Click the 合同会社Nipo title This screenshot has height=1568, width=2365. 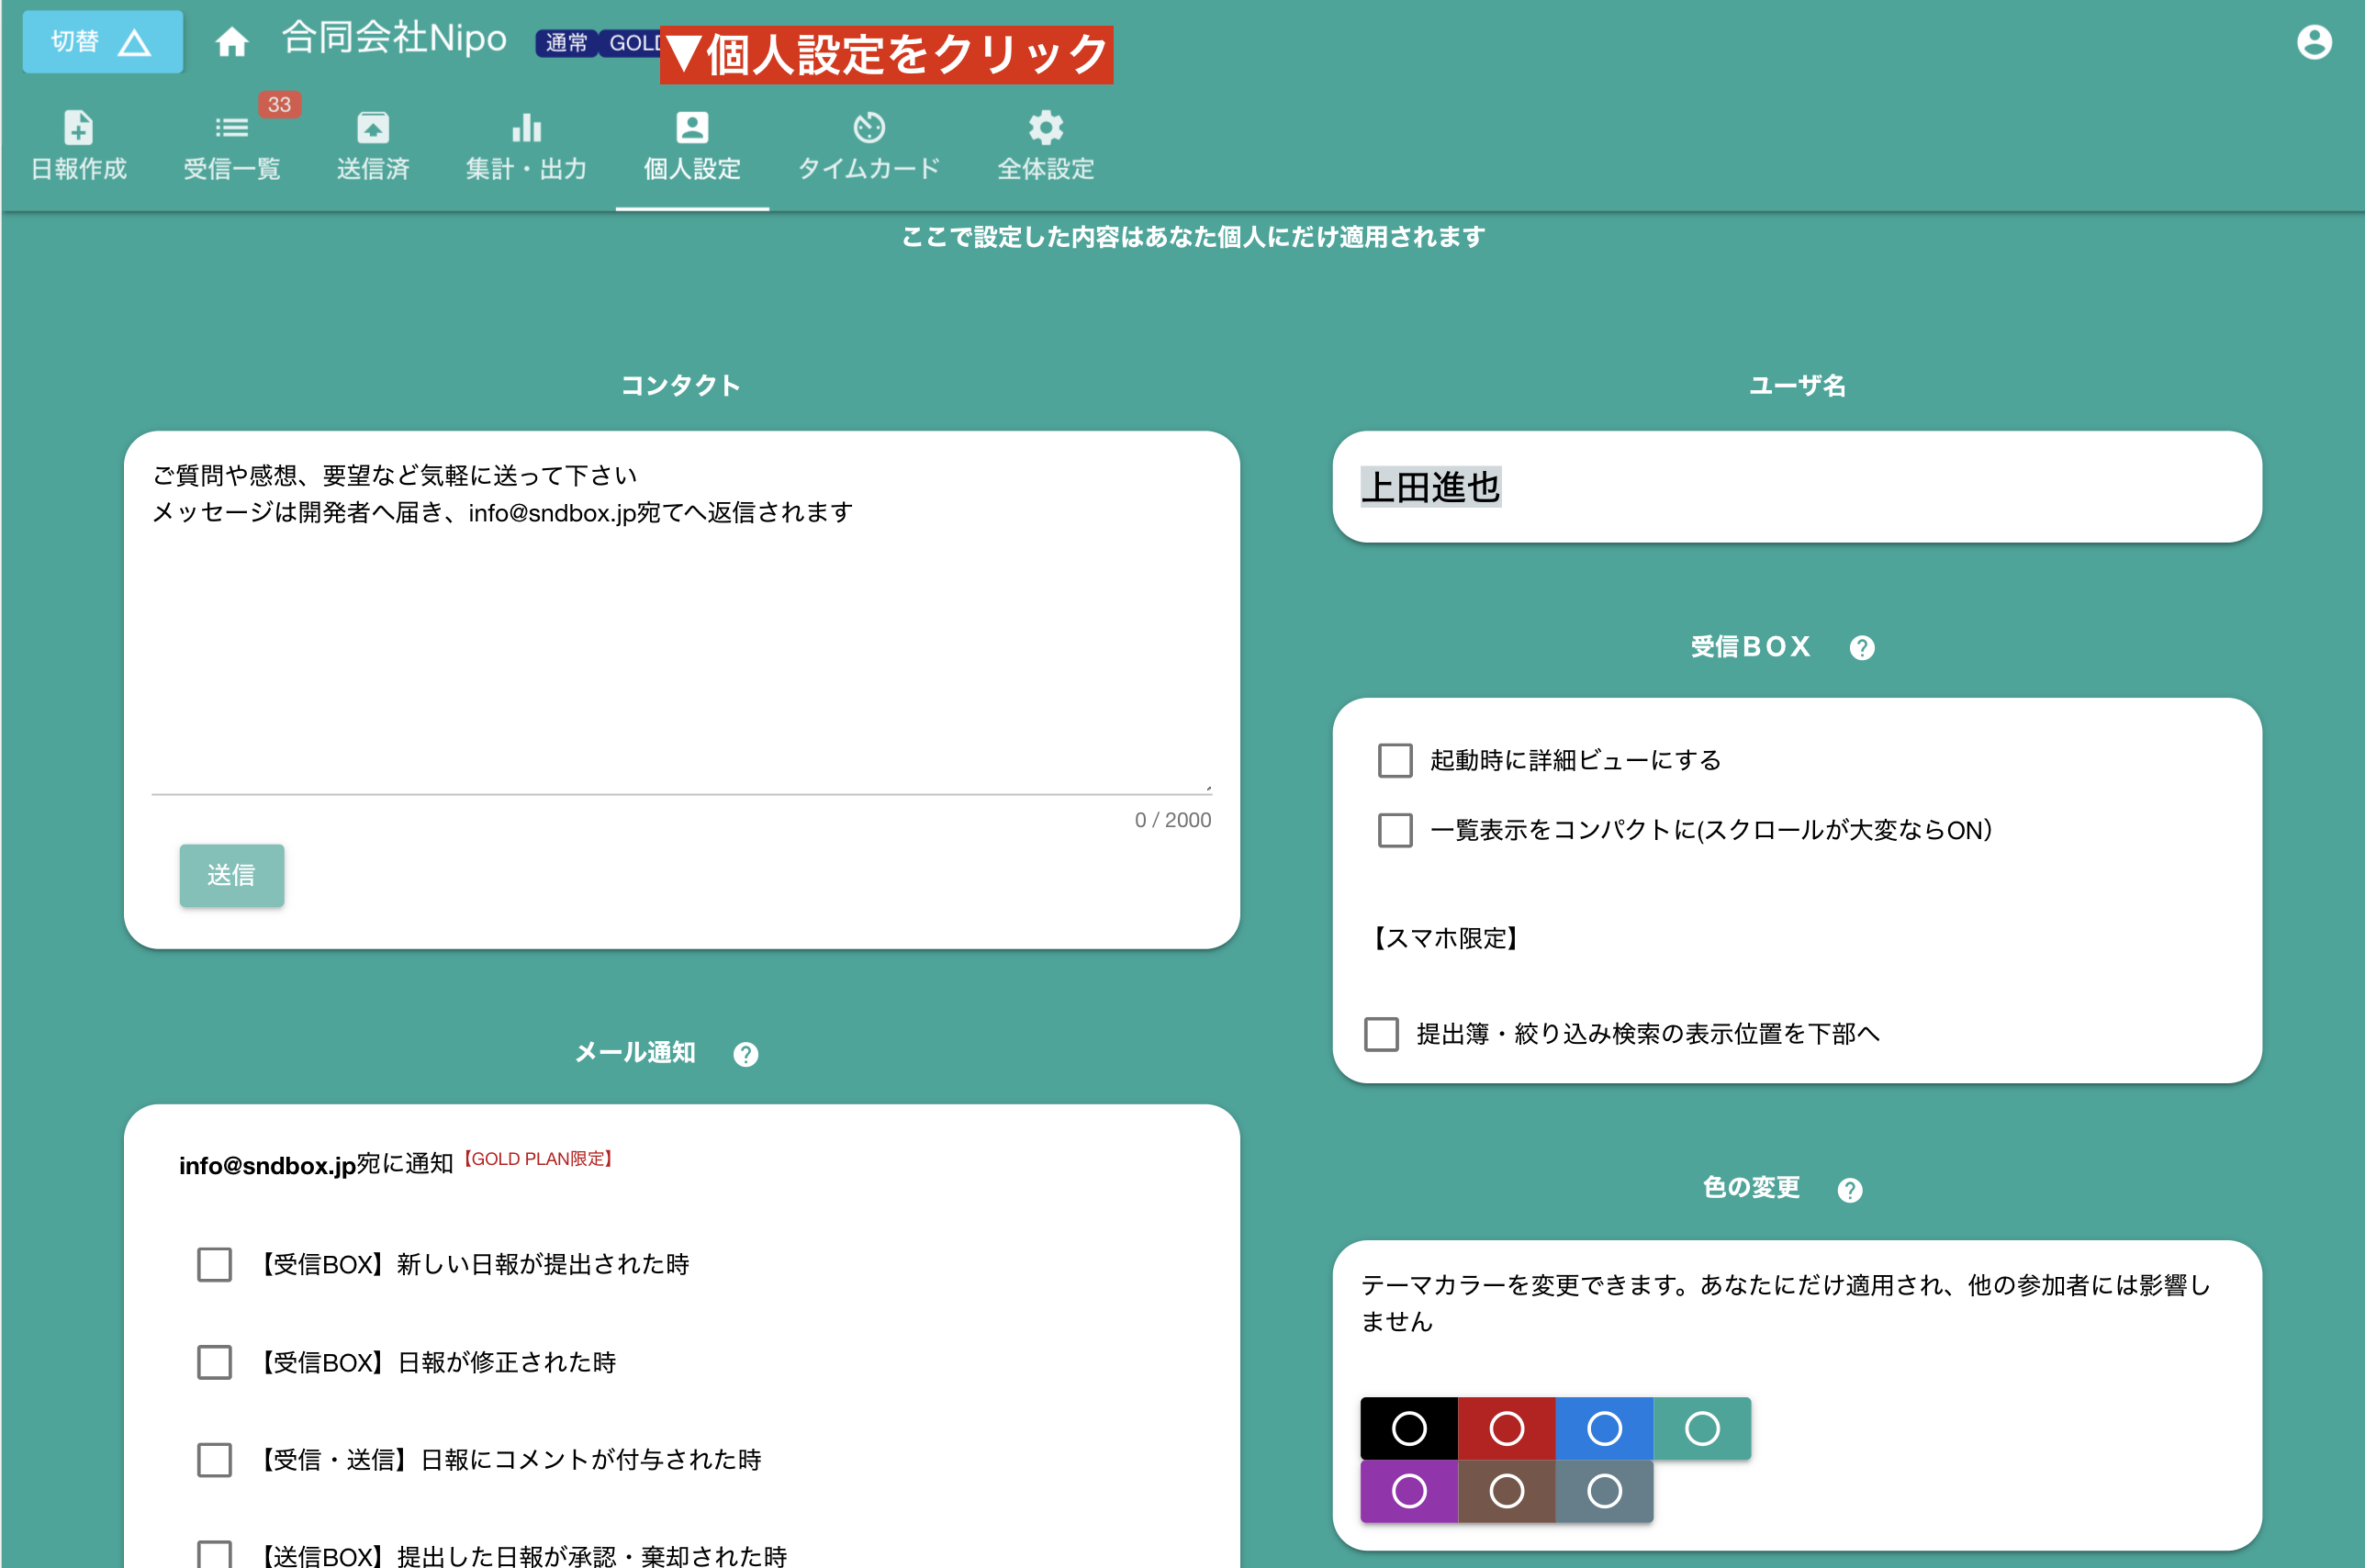pyautogui.click(x=394, y=38)
